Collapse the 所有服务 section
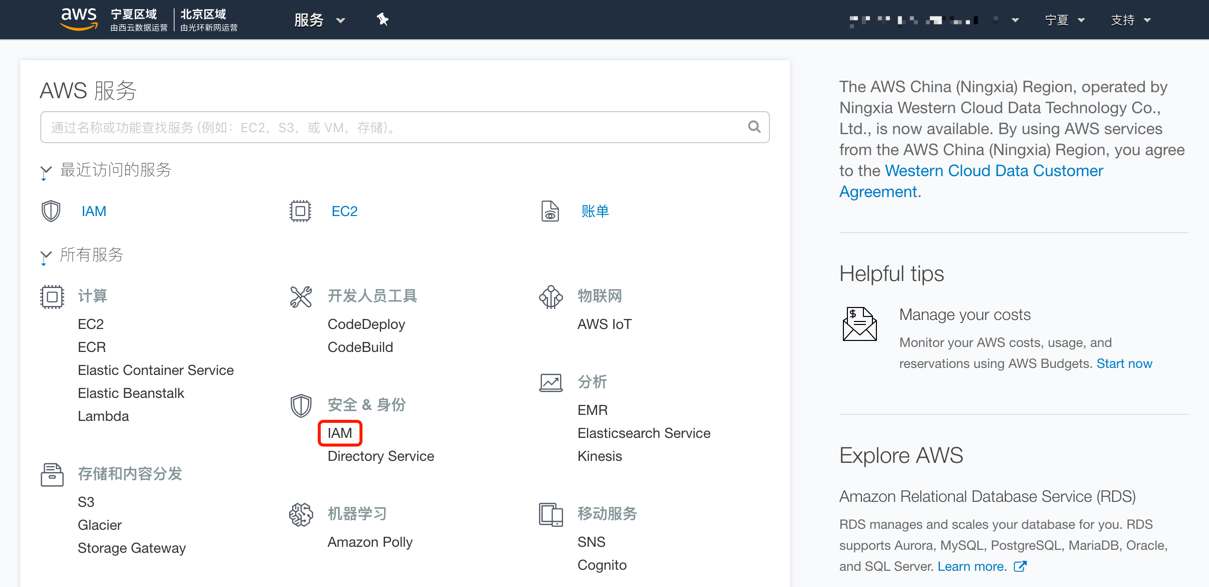The image size is (1209, 587). coord(46,256)
